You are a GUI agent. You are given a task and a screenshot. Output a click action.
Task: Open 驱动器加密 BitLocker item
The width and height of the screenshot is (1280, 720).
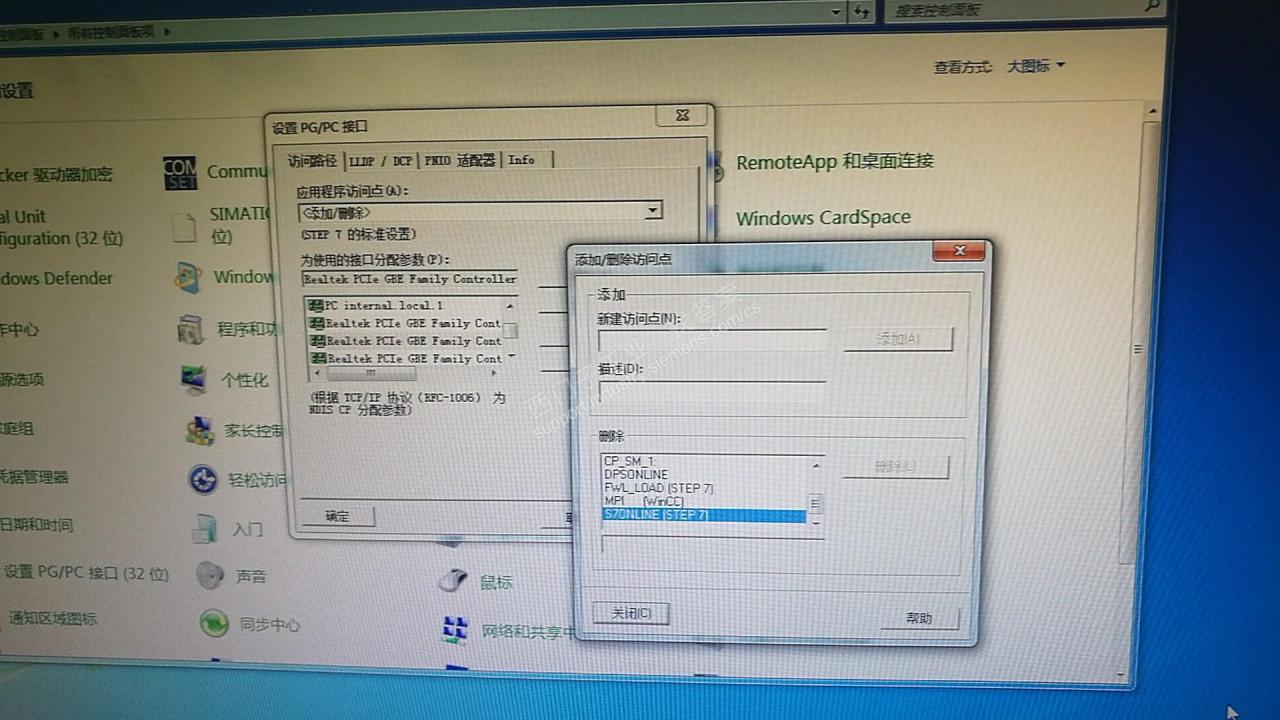(x=56, y=175)
